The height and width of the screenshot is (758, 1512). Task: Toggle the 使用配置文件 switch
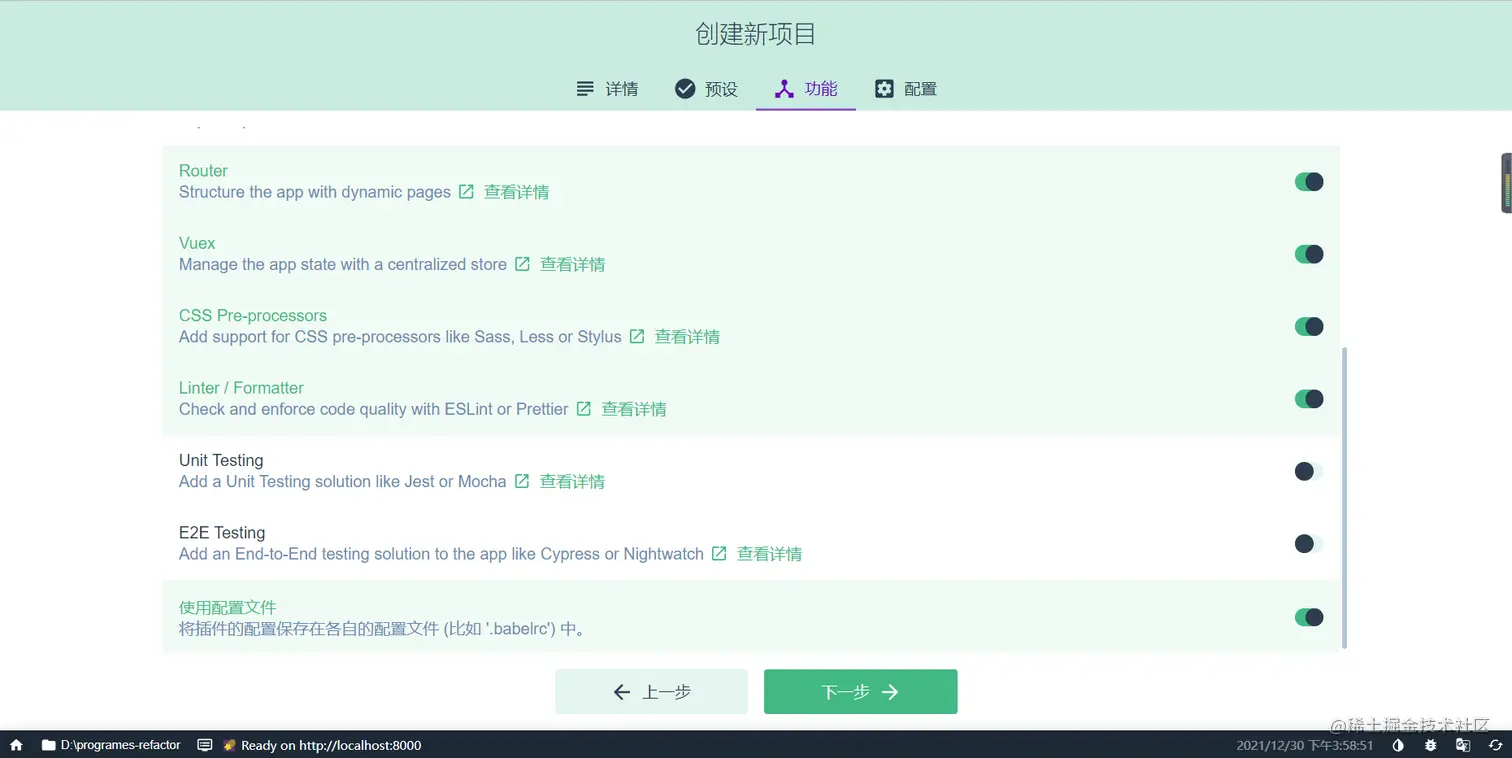[1309, 617]
